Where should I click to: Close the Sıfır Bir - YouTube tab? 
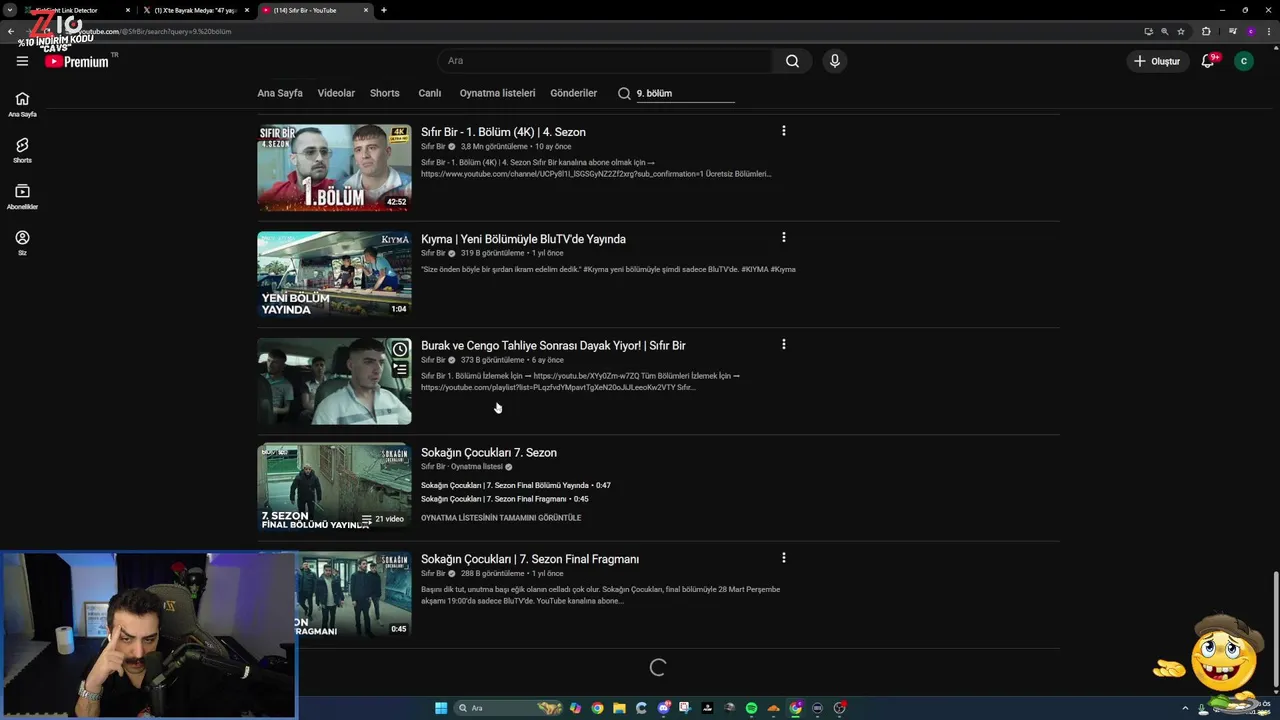click(x=367, y=10)
